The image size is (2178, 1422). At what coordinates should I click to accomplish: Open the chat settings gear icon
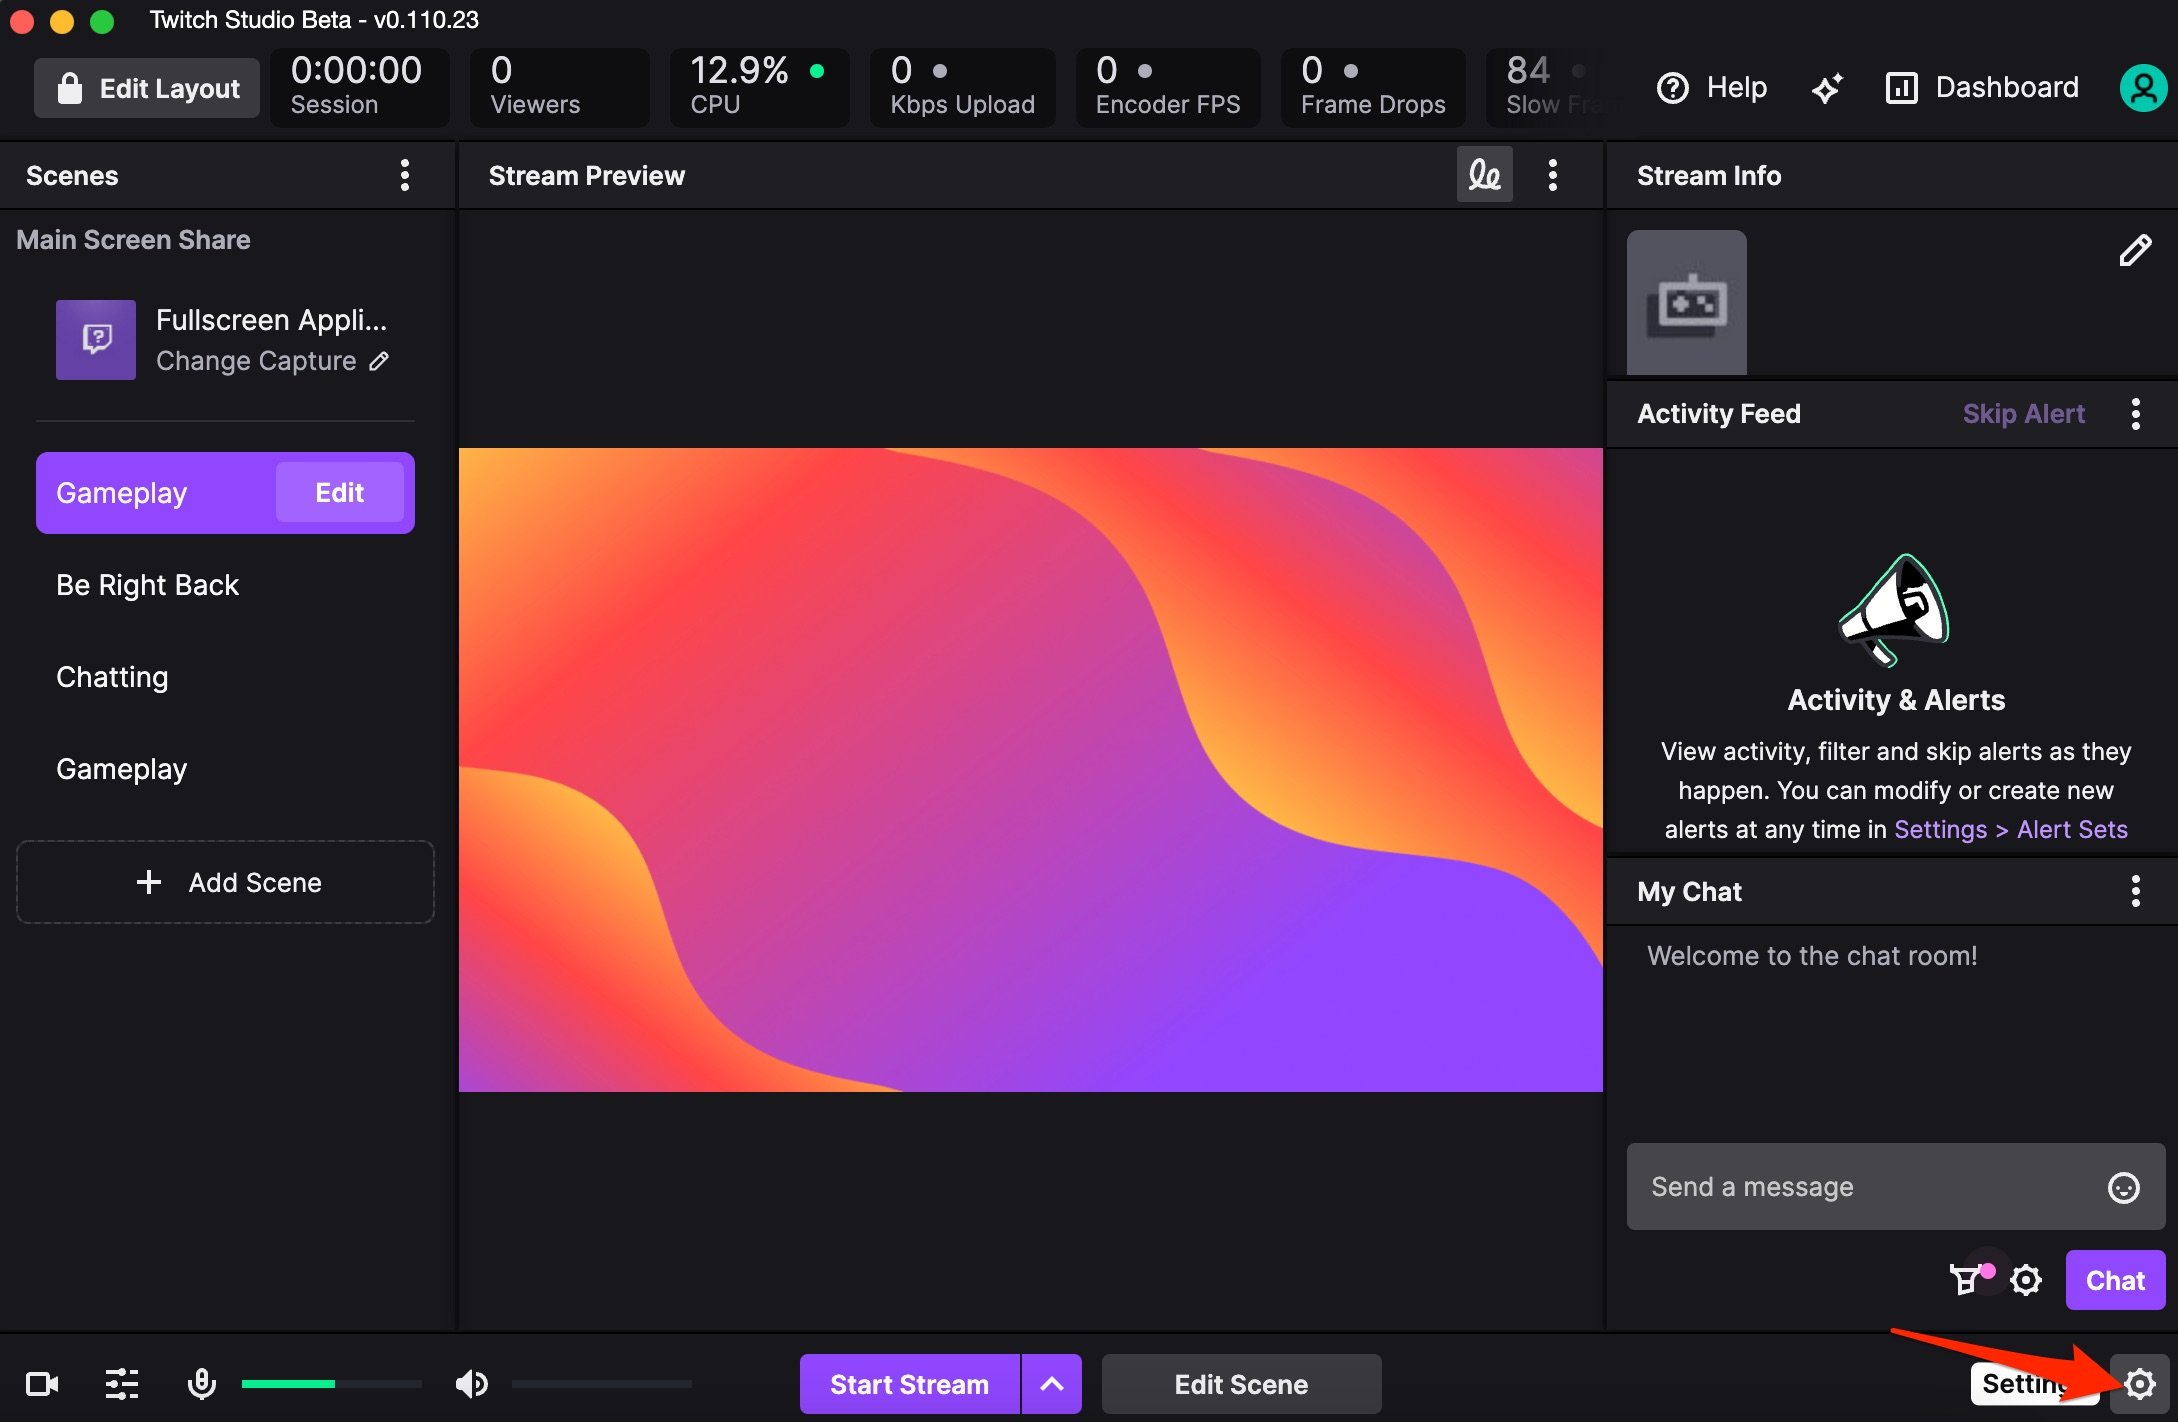2028,1280
